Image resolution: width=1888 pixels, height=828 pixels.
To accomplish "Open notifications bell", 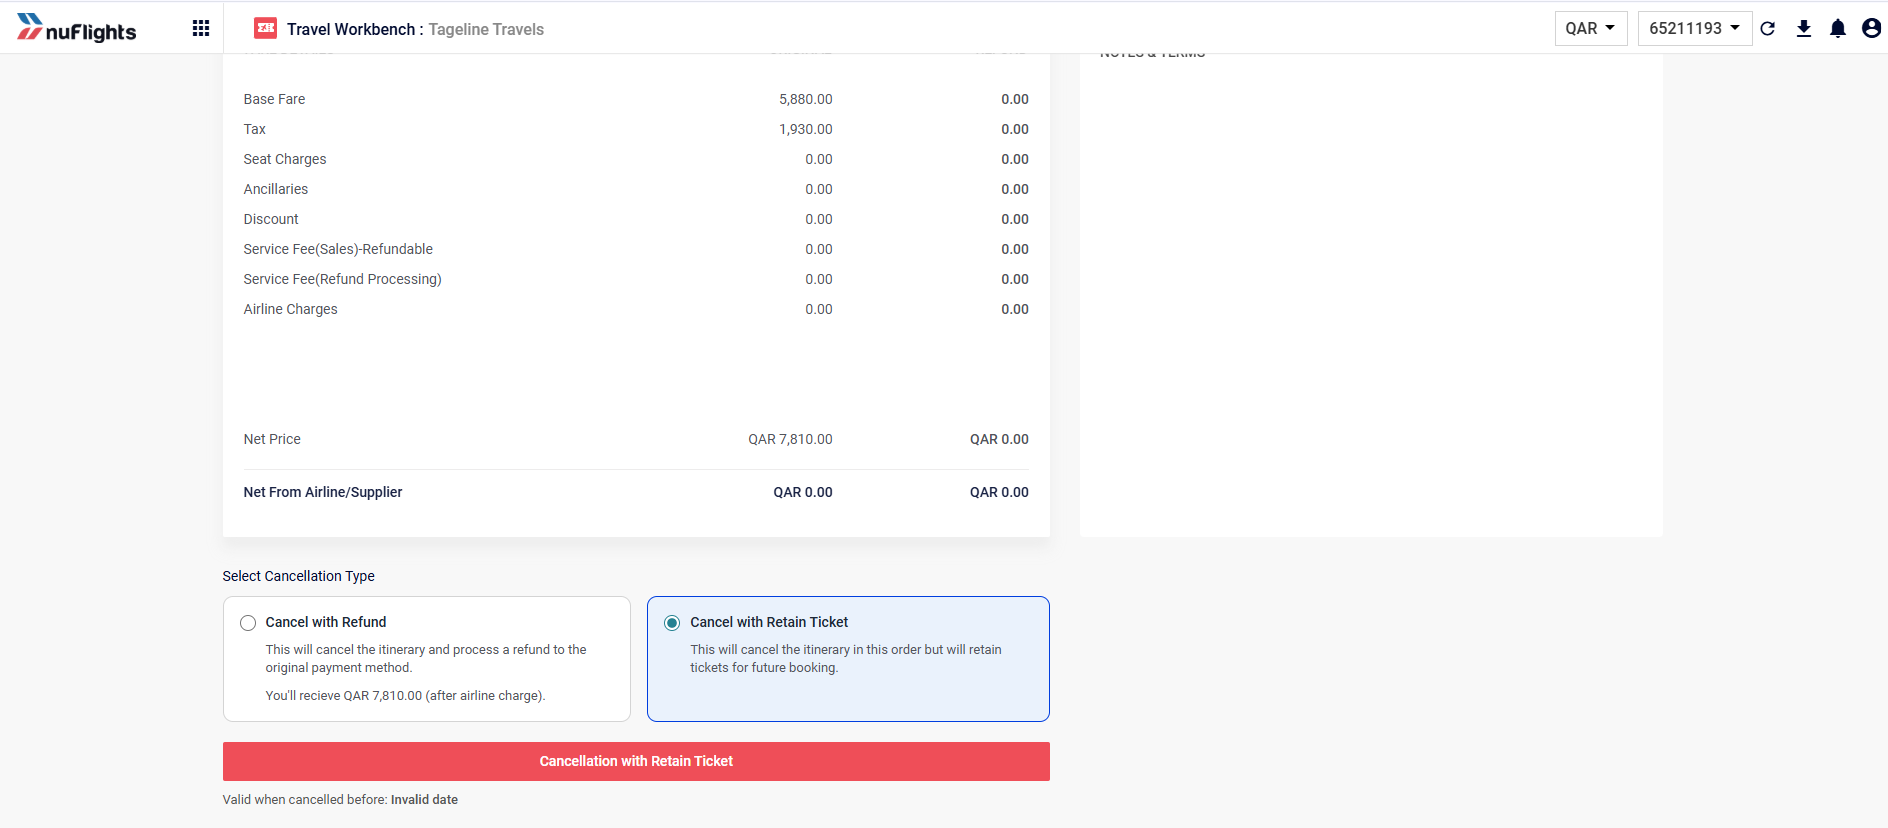I will coord(1838,28).
